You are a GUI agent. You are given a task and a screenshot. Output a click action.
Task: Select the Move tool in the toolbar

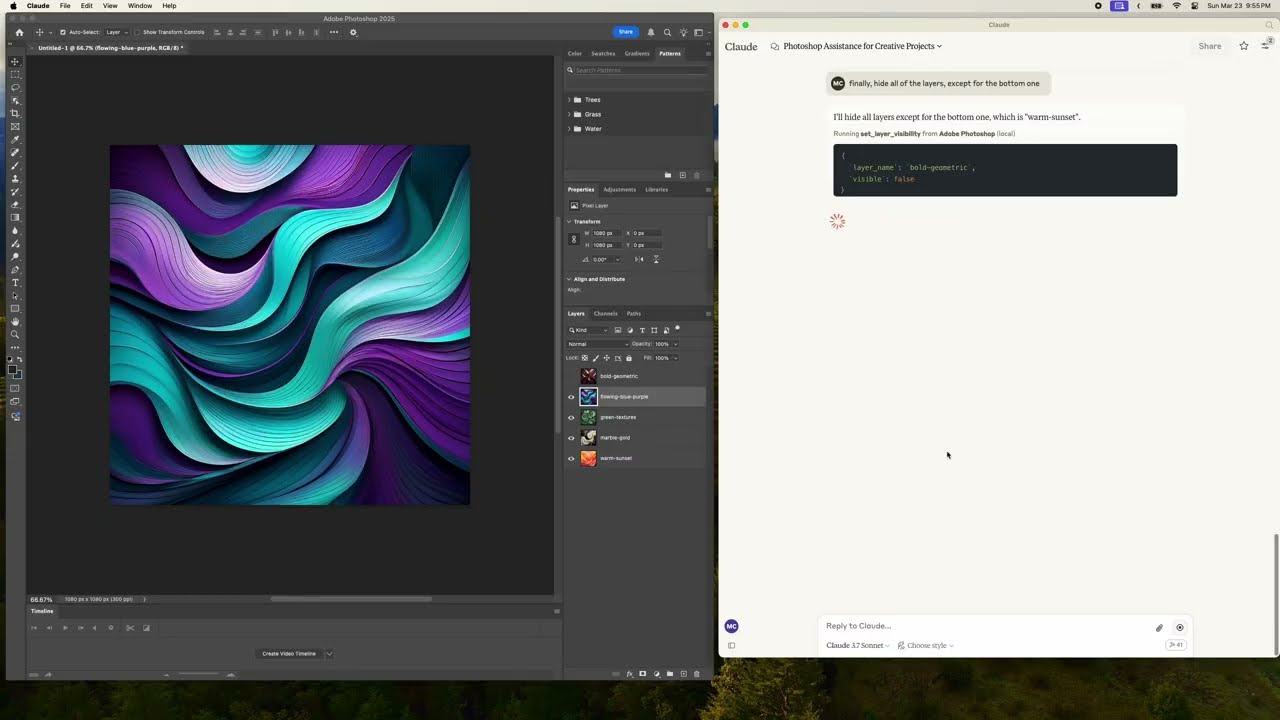click(x=15, y=62)
